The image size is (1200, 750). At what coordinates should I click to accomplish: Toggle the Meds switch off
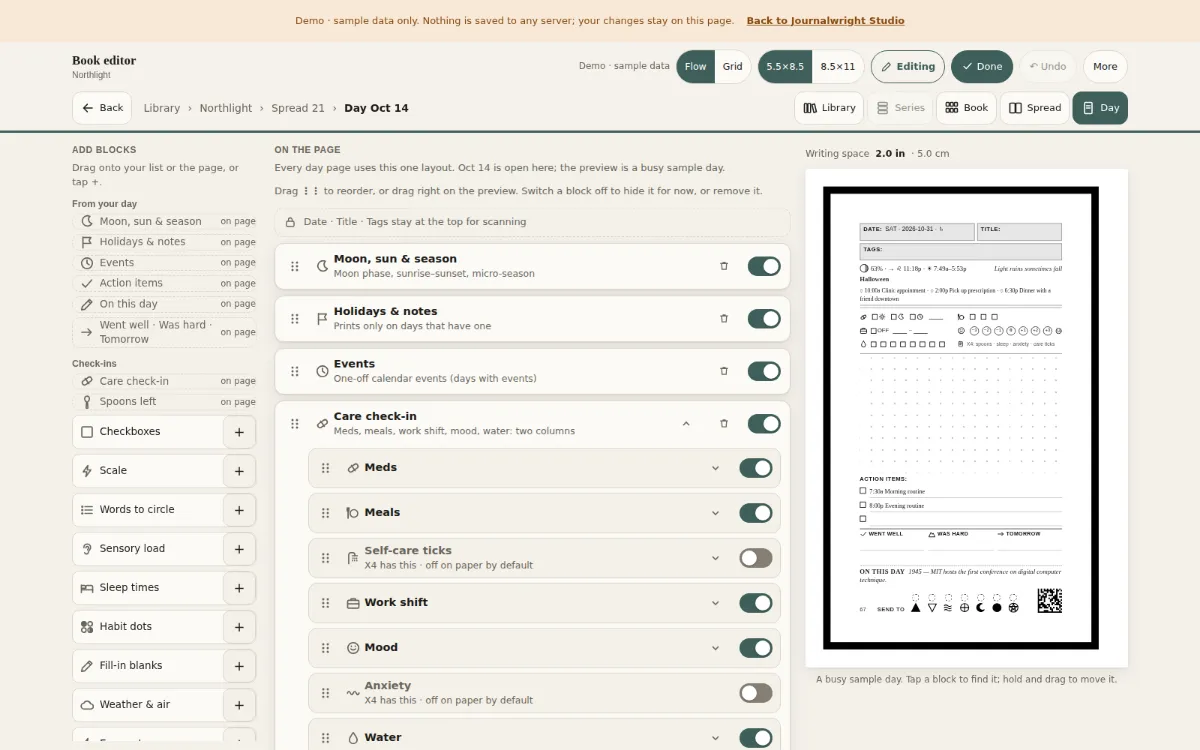[x=756, y=468]
